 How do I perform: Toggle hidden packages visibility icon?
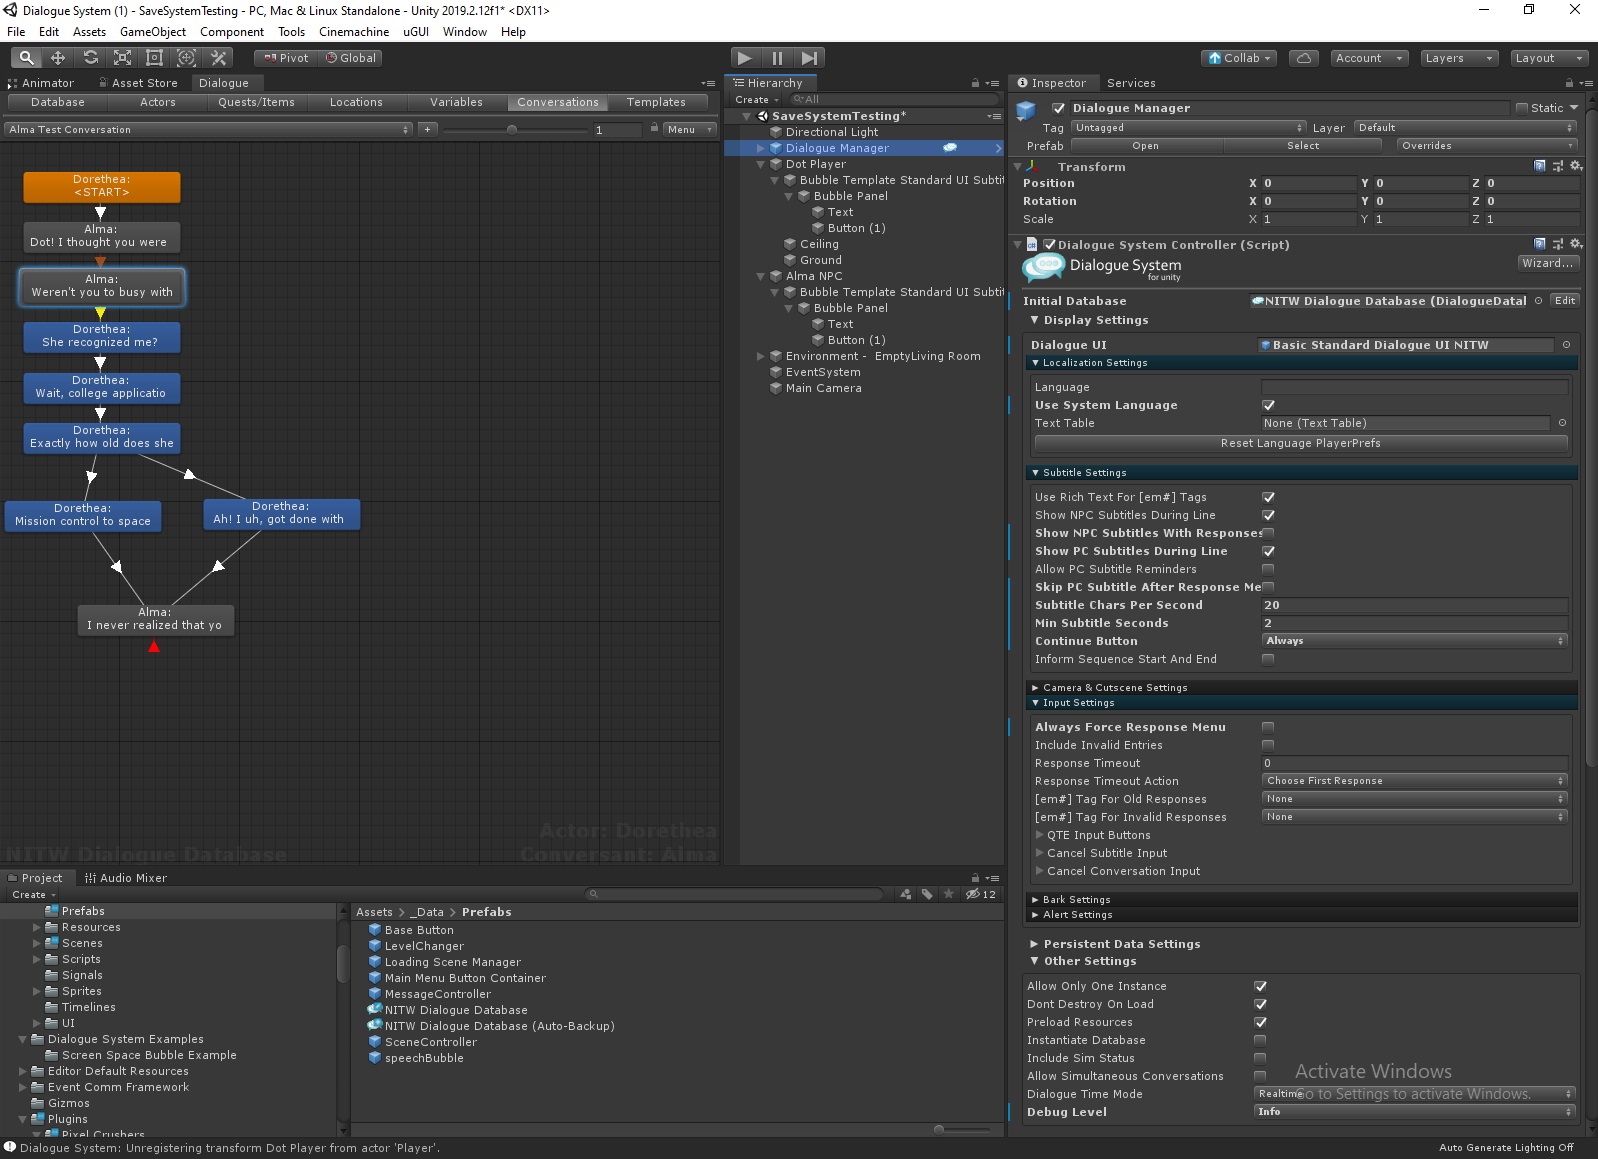[980, 894]
